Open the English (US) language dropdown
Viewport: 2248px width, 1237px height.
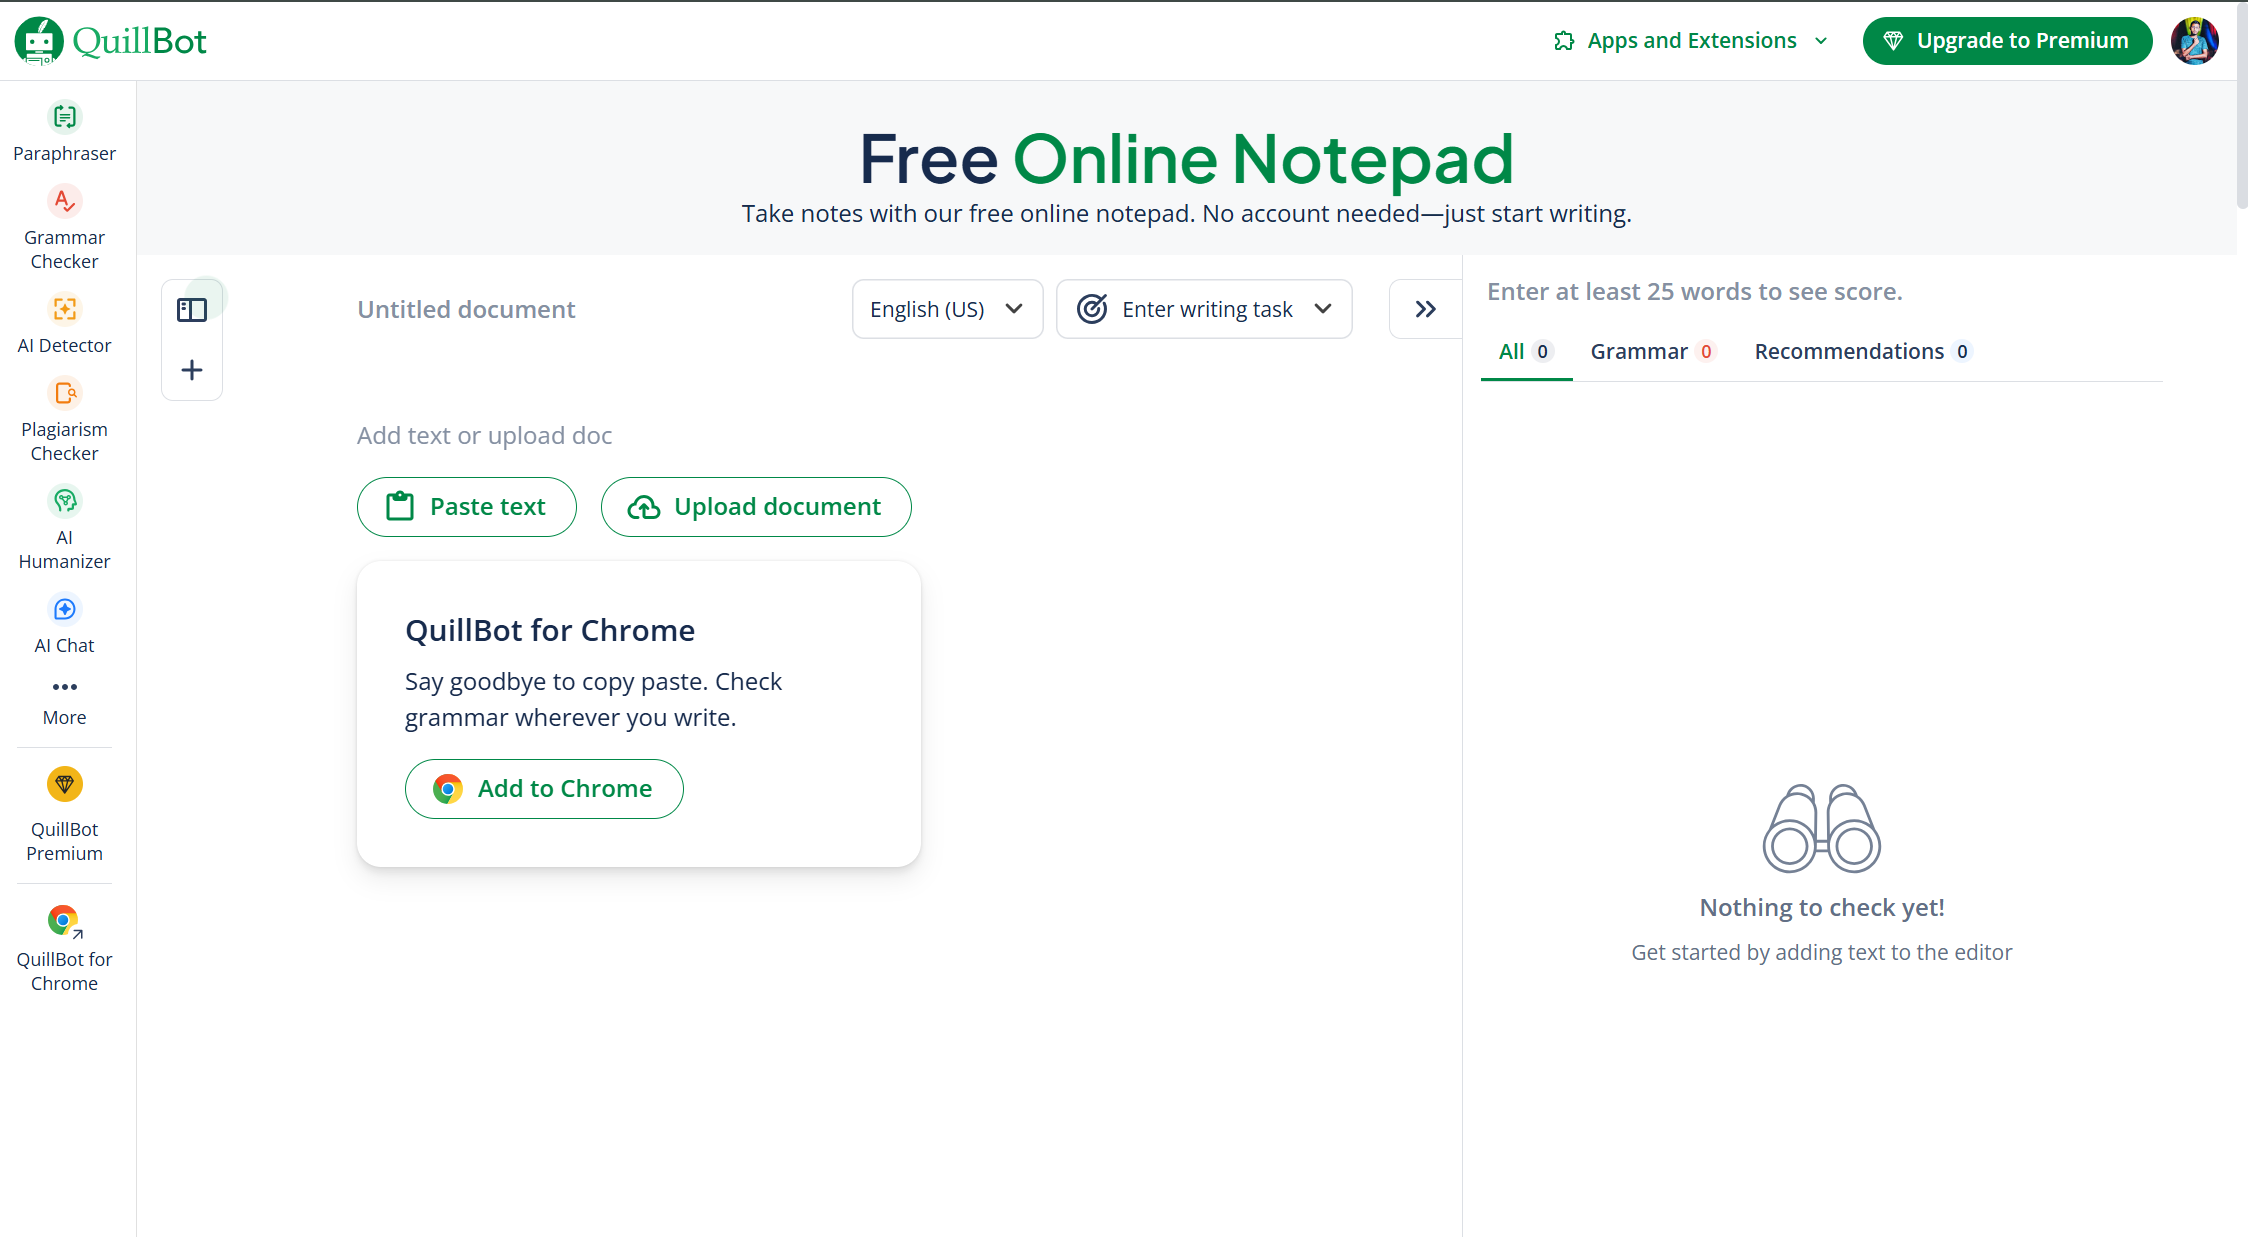[946, 309]
